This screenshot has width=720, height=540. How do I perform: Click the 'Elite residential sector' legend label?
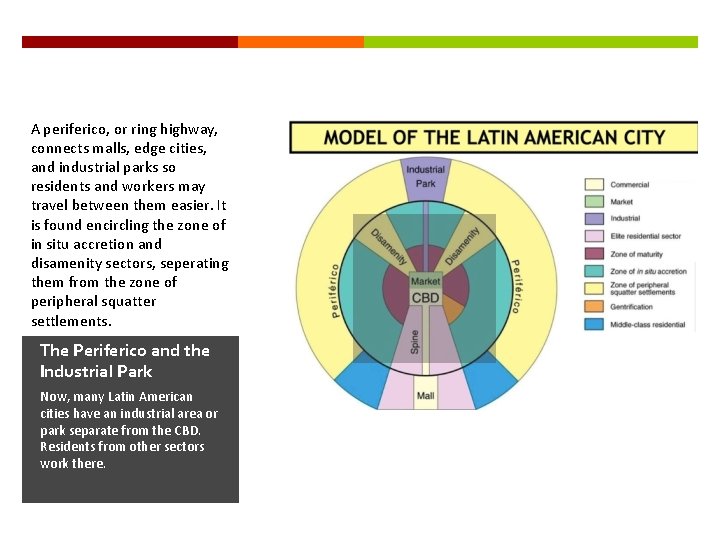646,236
